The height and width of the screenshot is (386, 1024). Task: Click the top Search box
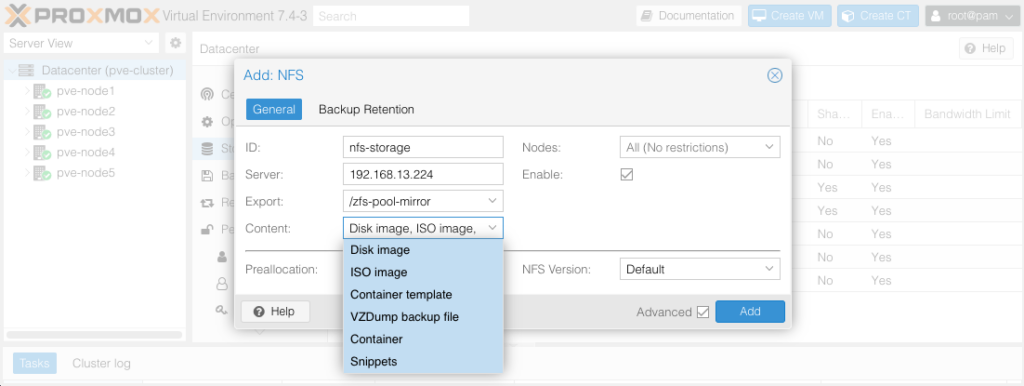(391, 16)
